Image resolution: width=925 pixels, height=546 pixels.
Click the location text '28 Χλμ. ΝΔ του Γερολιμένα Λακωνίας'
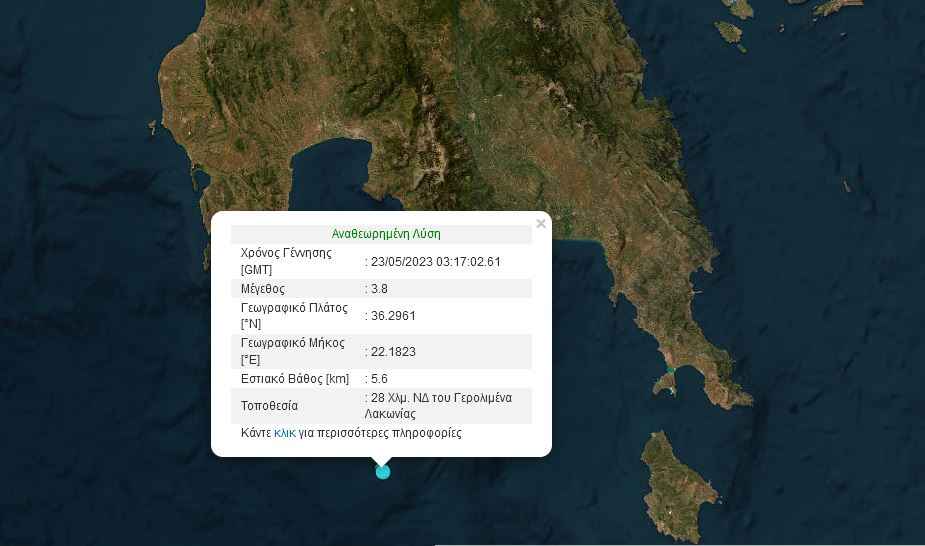(441, 405)
